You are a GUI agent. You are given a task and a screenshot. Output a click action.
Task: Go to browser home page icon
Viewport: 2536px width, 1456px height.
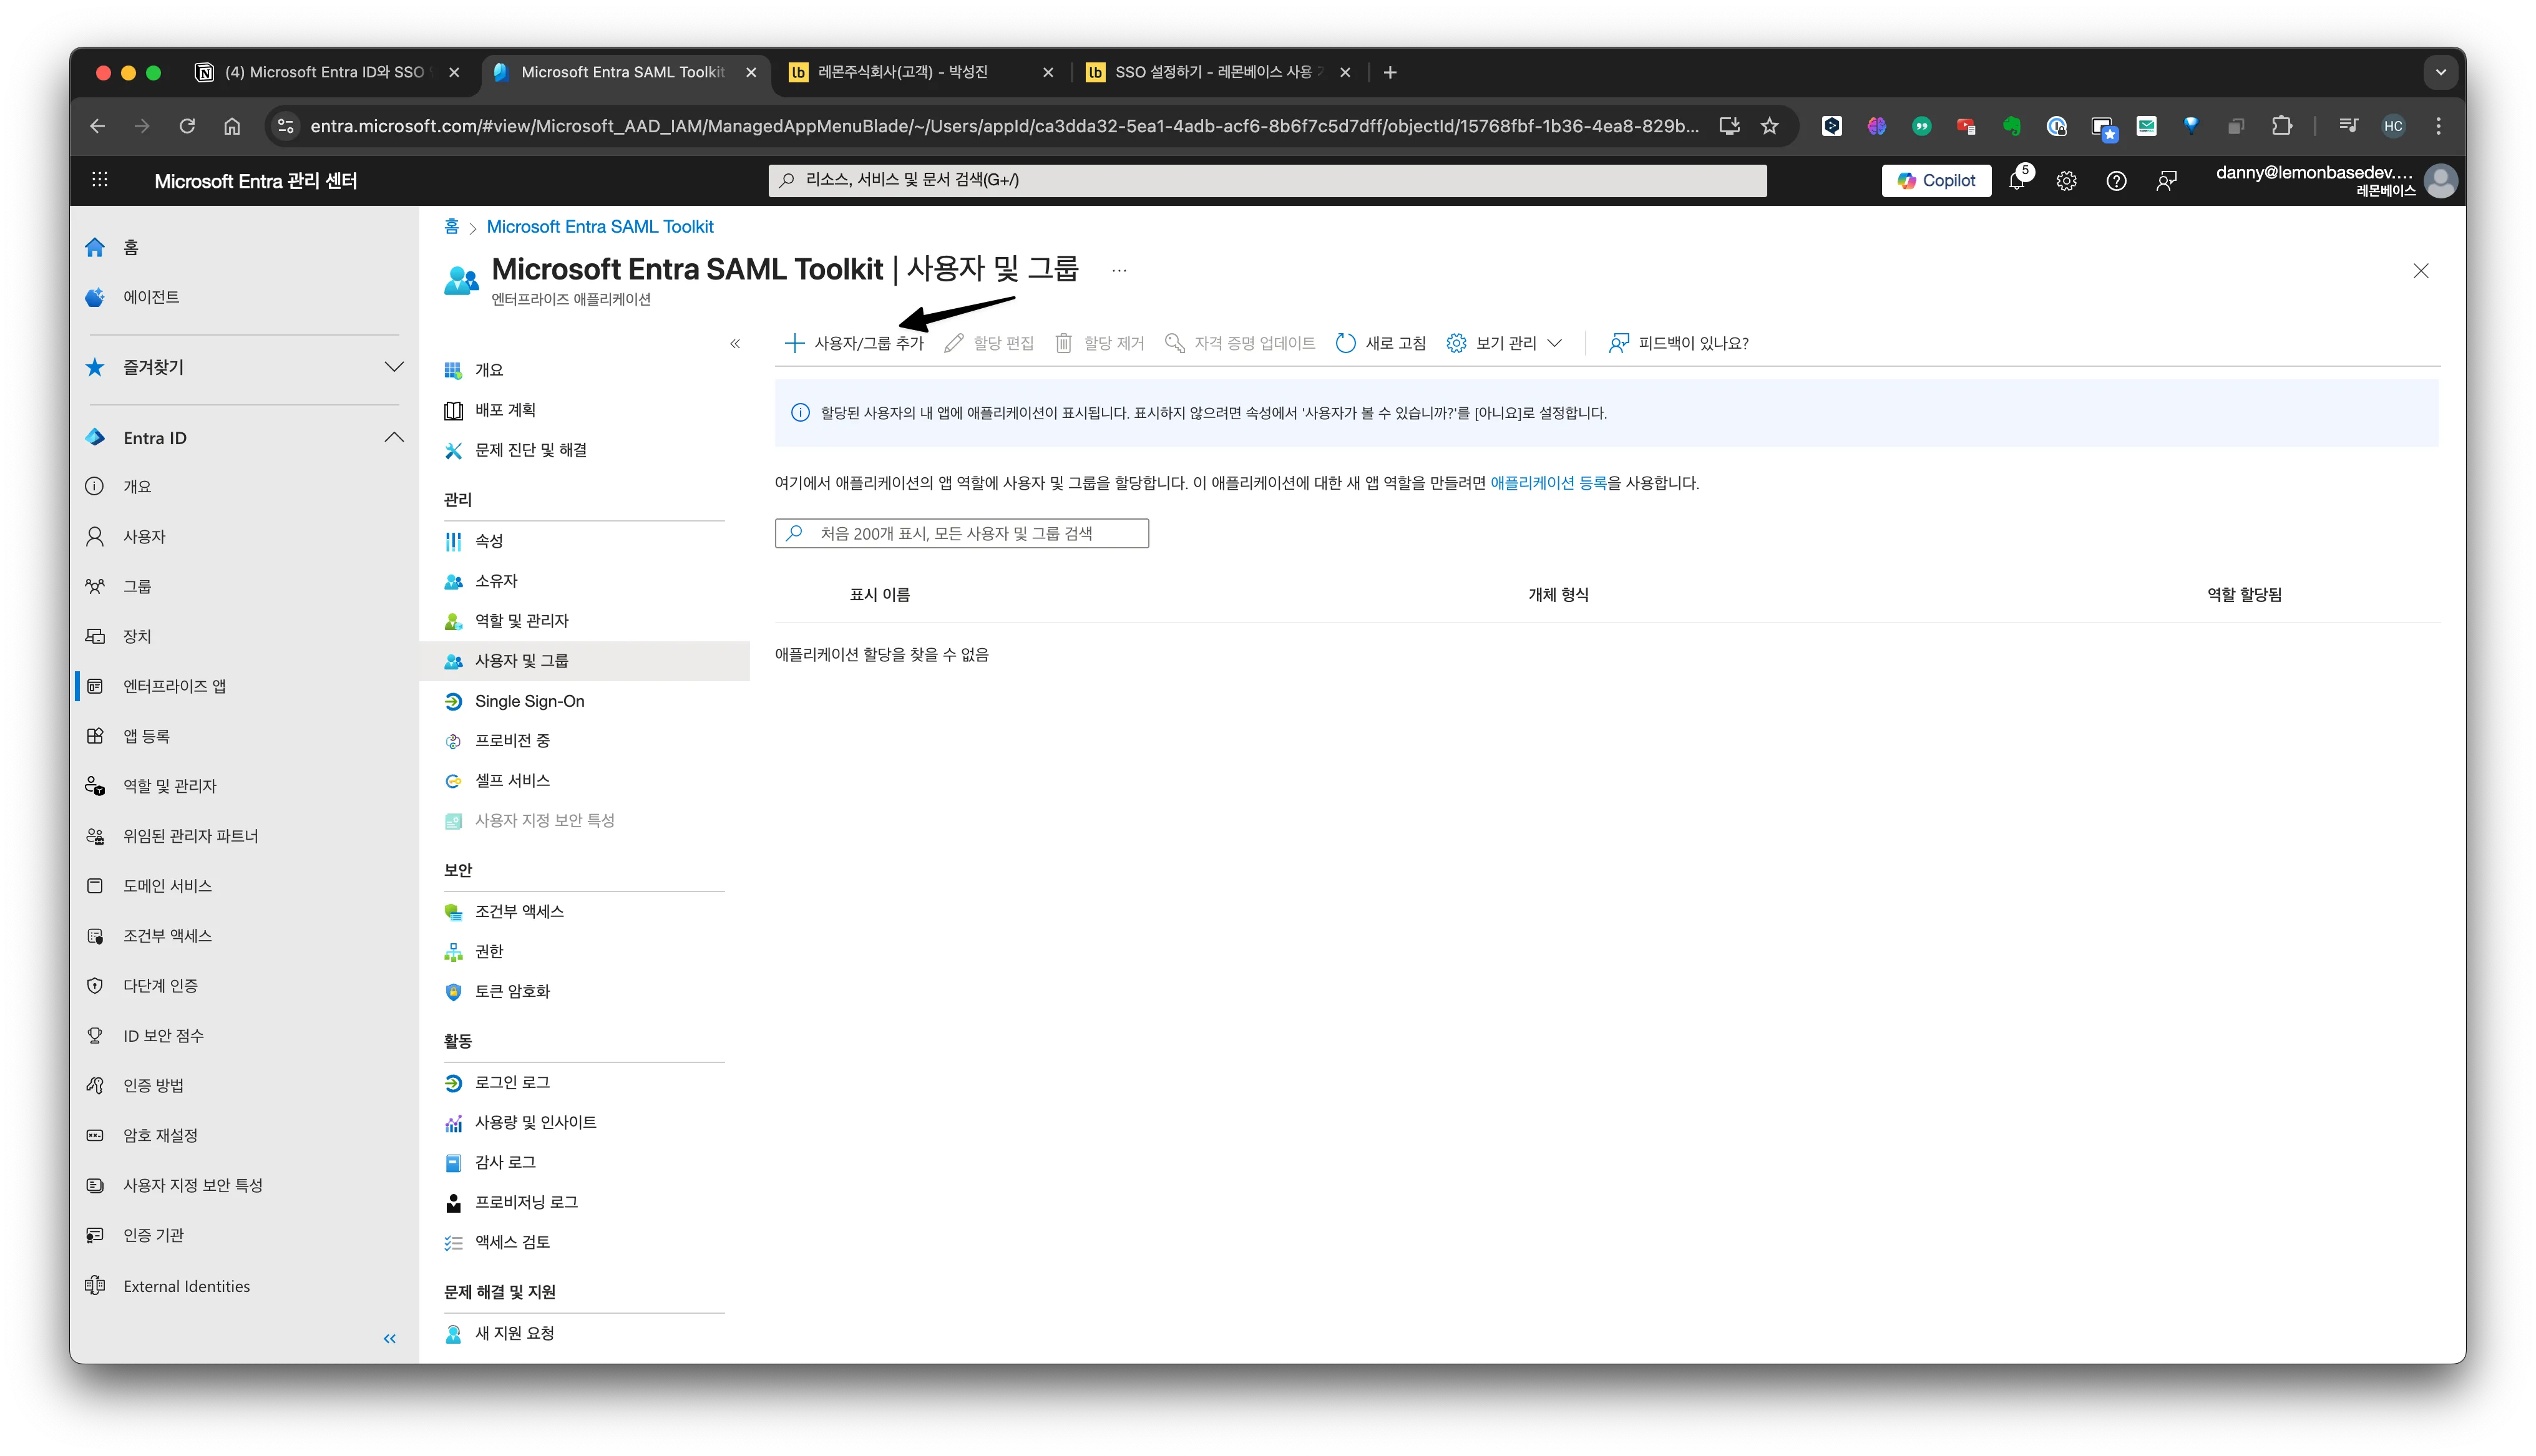[232, 126]
